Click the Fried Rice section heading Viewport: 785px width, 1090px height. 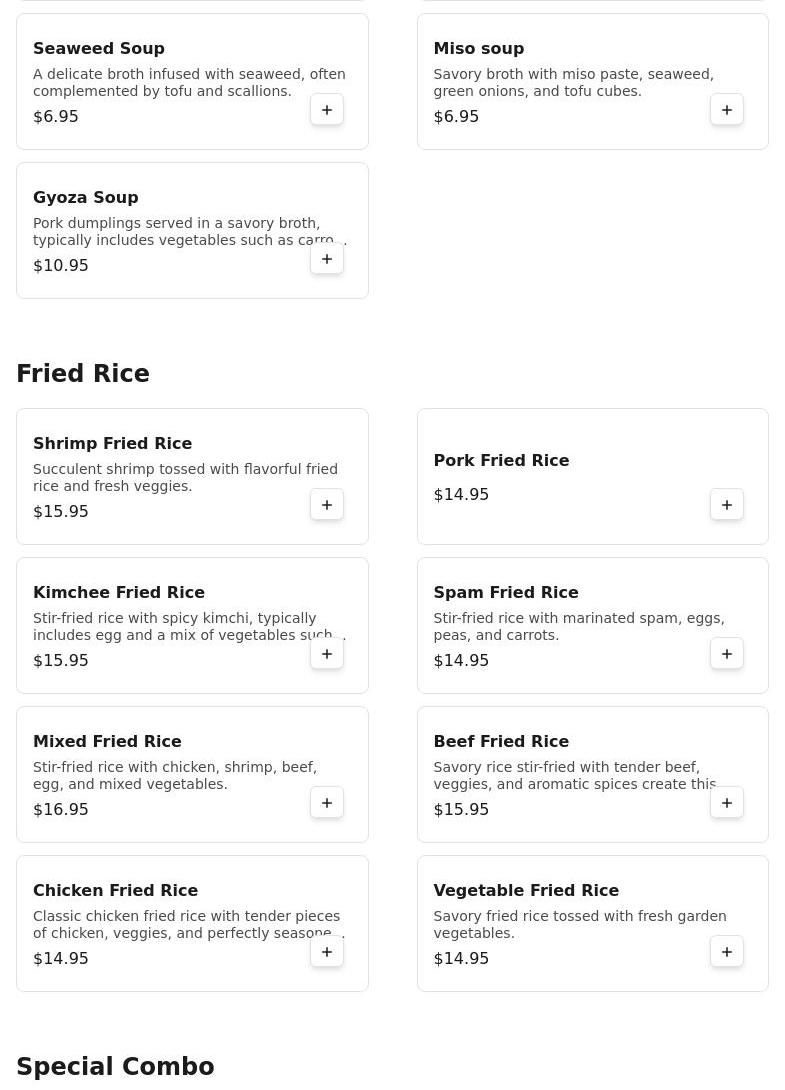(x=83, y=373)
